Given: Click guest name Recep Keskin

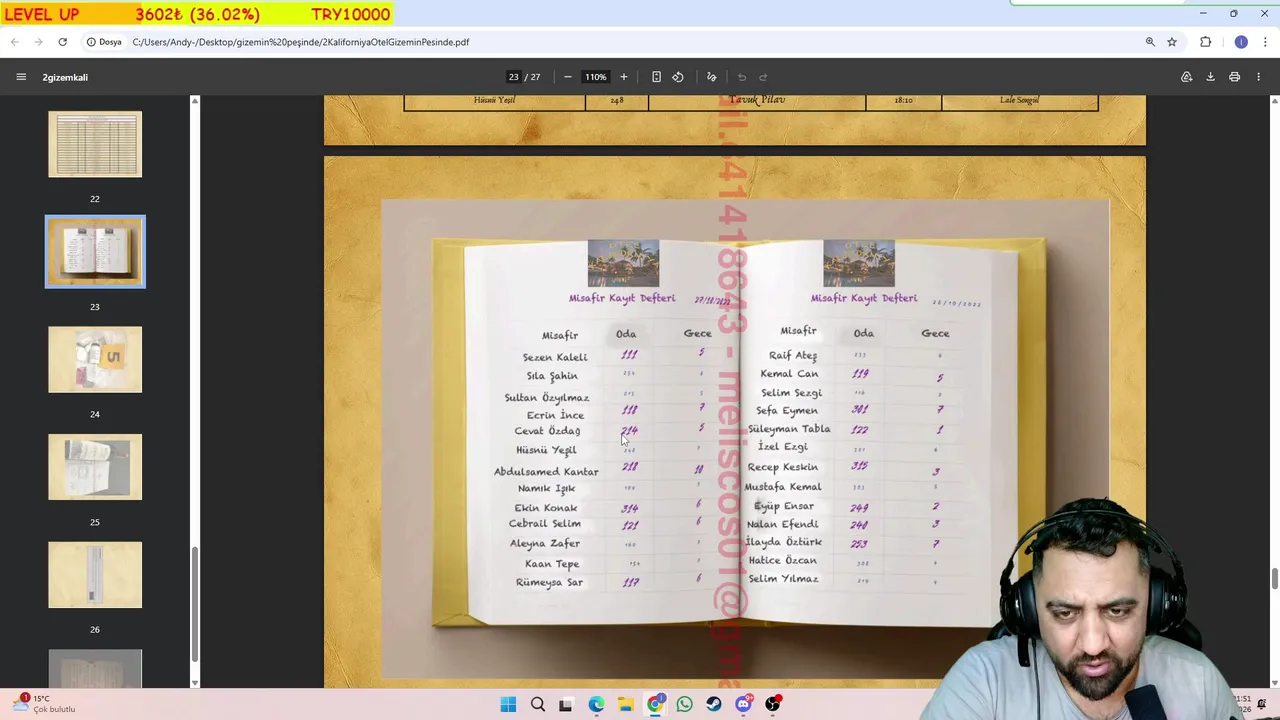Looking at the screenshot, I should [x=782, y=467].
